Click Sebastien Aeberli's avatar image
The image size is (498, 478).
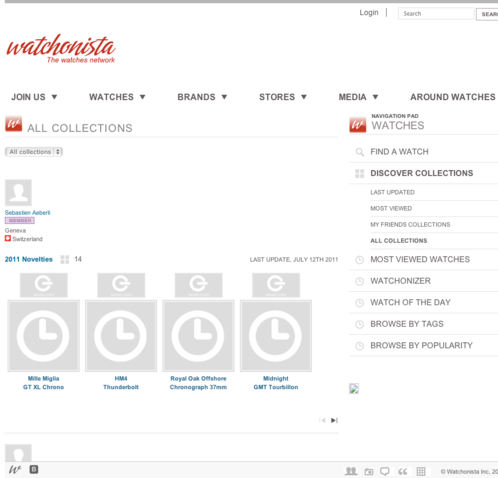coord(18,193)
